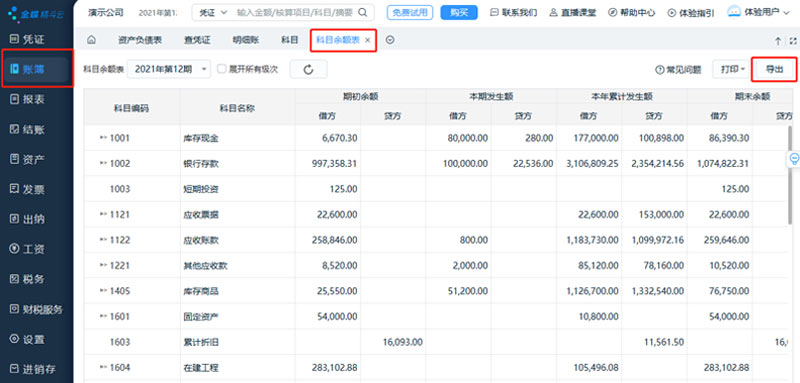Image resolution: width=800 pixels, height=383 pixels.
Task: Open the 财税服务 module in sidebar
Action: 36,309
